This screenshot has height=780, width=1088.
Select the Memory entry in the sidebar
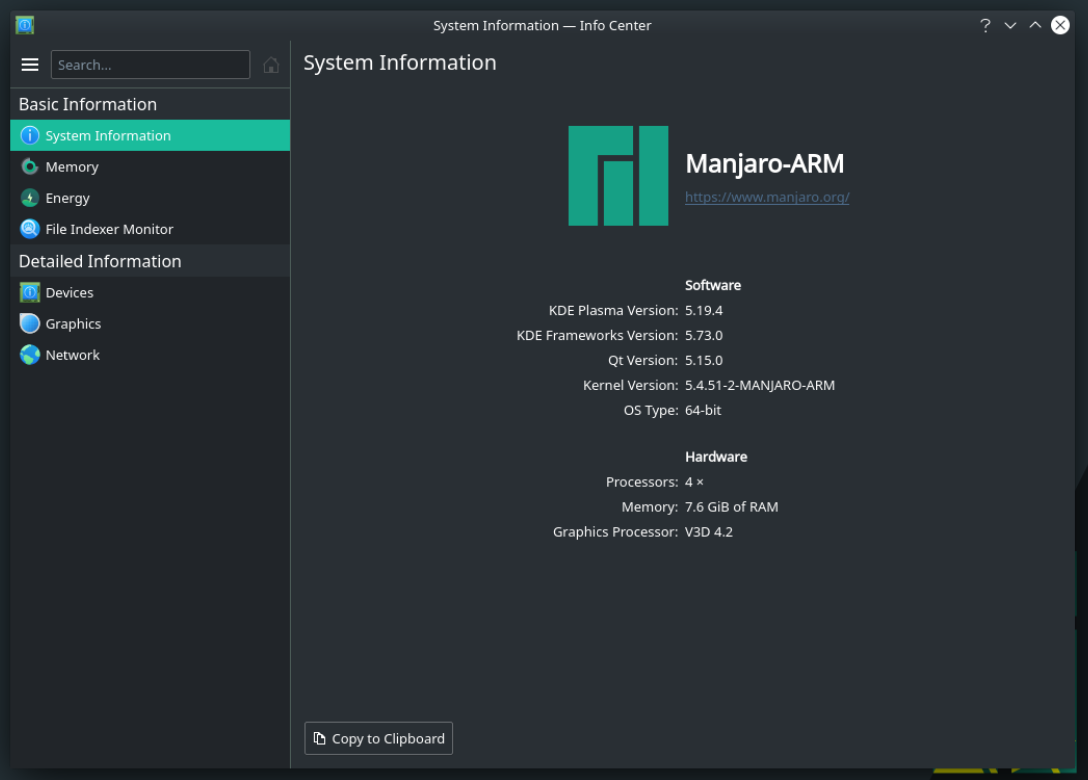point(72,167)
